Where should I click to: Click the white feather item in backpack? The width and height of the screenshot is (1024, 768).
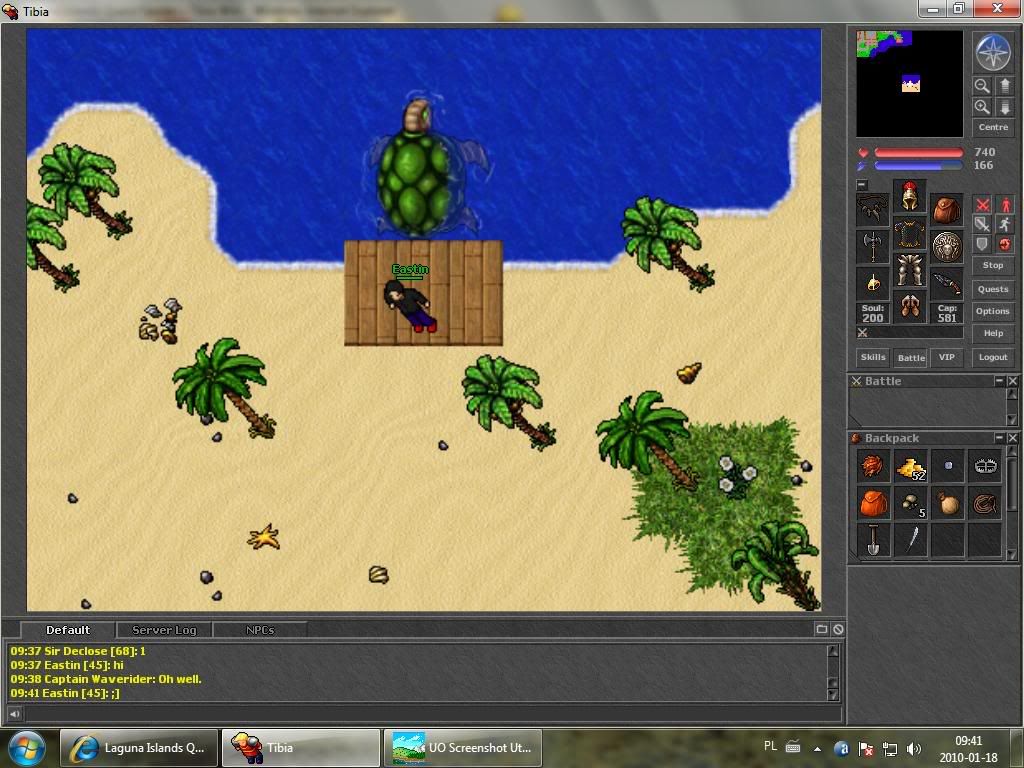[x=910, y=541]
